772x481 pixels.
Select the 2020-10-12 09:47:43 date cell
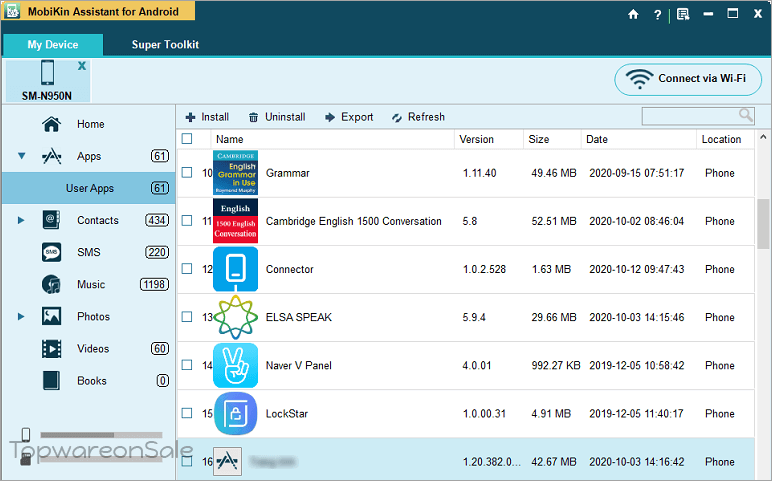637,269
